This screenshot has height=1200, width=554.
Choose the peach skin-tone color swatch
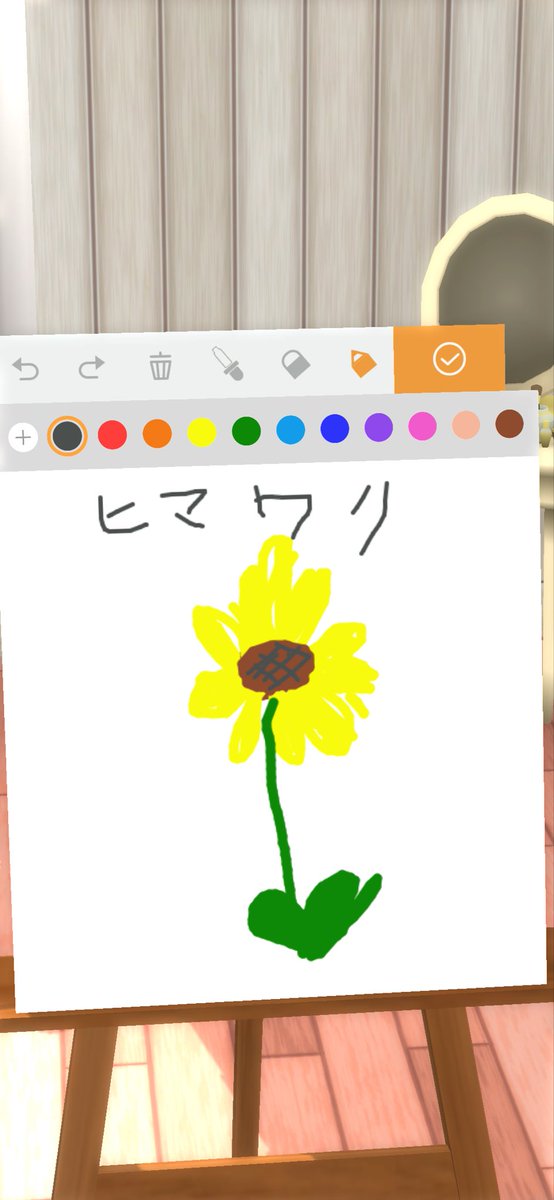click(466, 425)
